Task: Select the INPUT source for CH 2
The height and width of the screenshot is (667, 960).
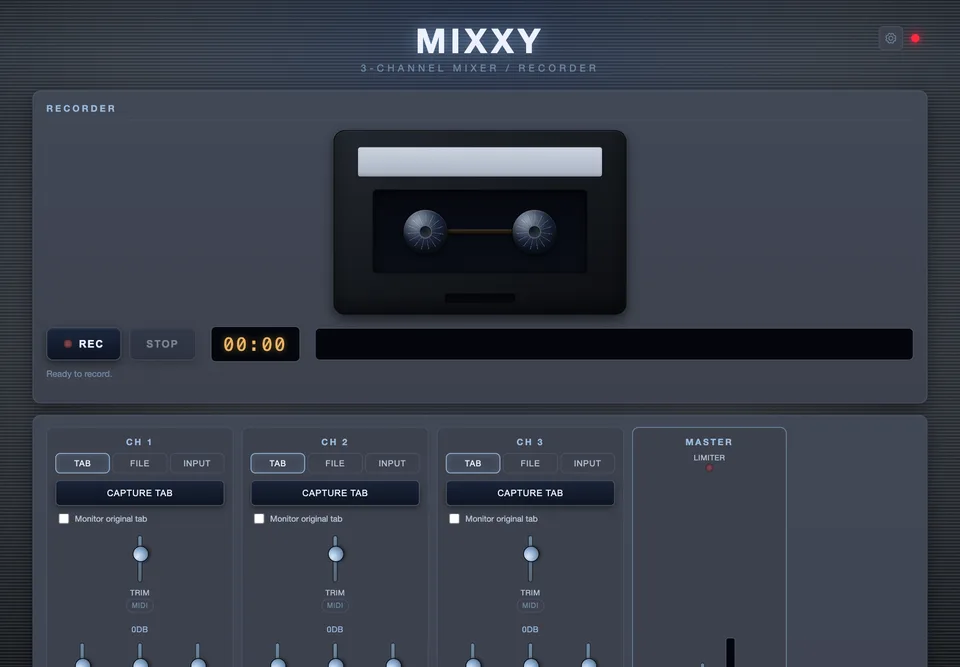Action: pos(392,463)
